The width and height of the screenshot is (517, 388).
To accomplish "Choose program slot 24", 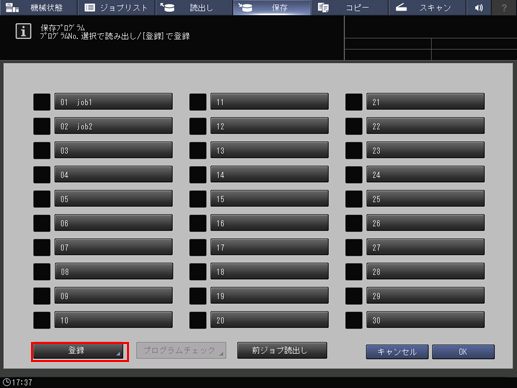I will (x=425, y=174).
